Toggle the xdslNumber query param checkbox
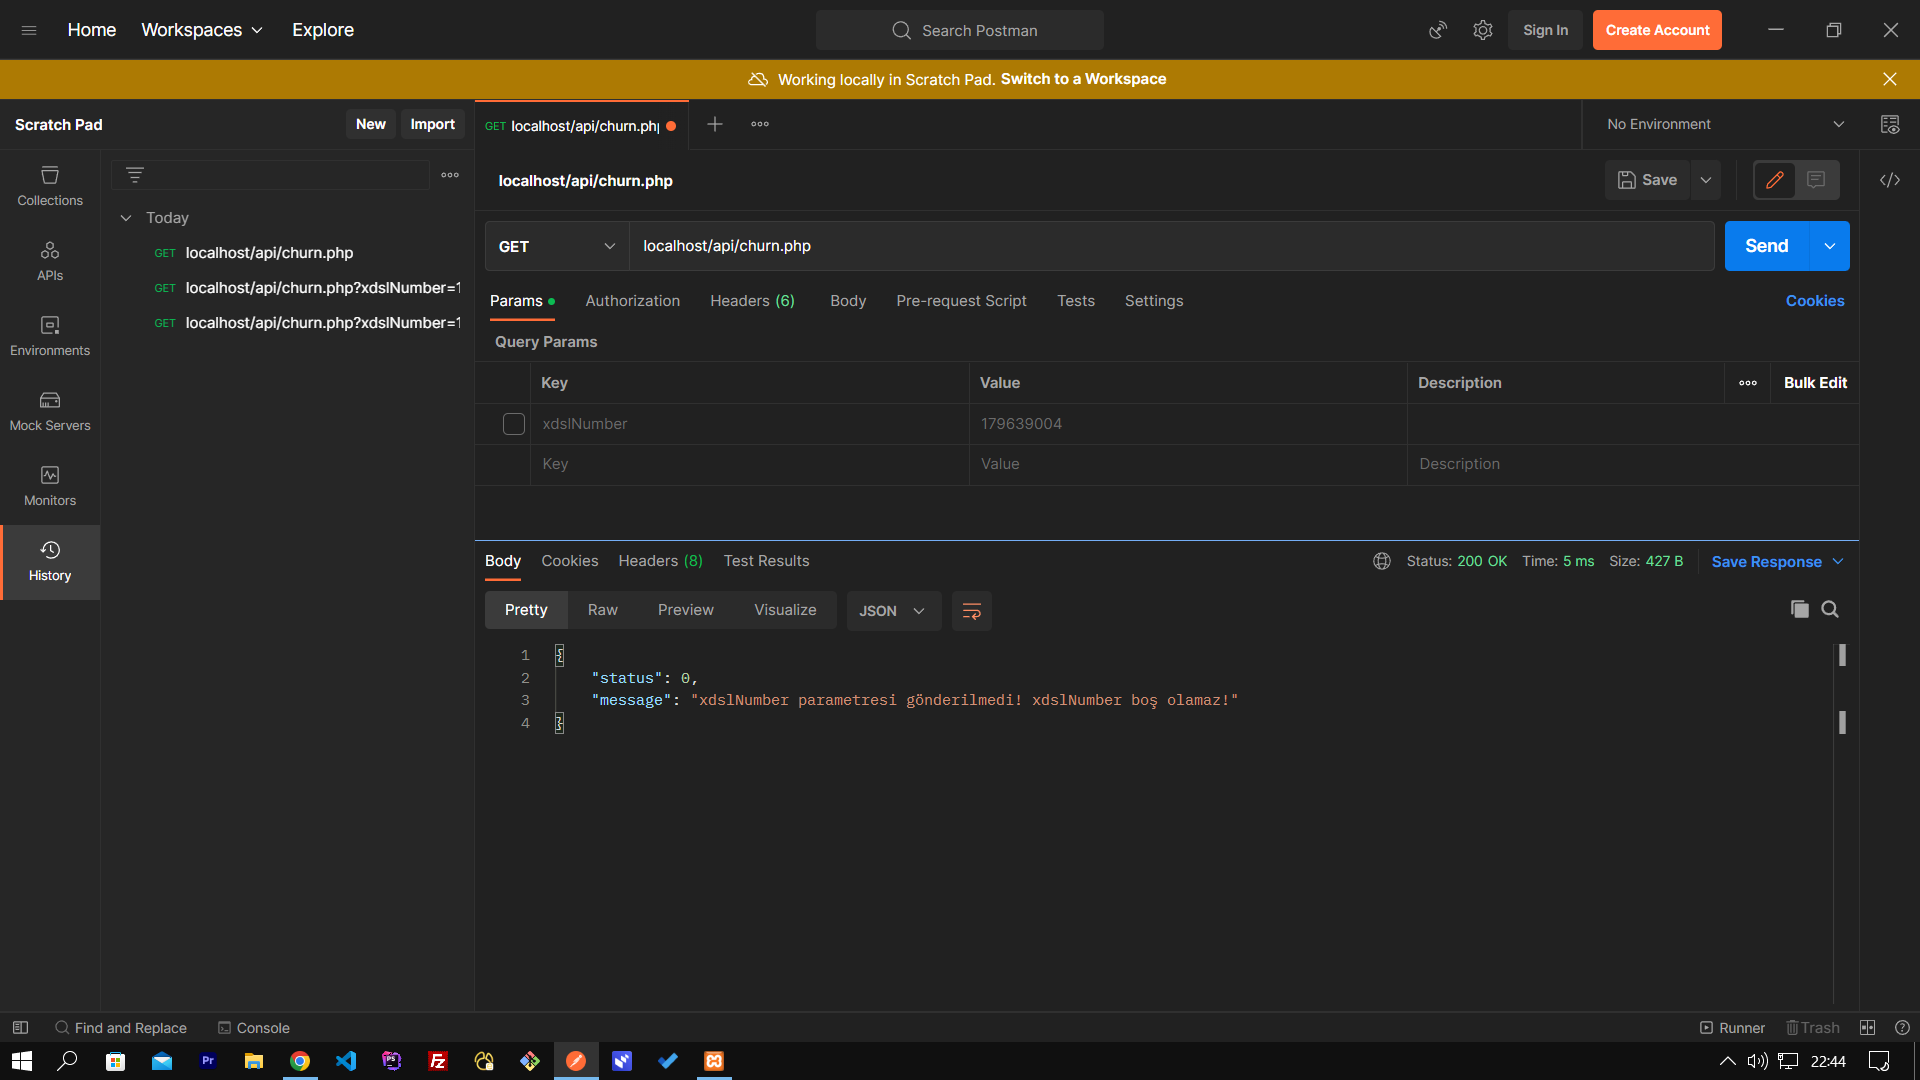The width and height of the screenshot is (1920, 1080). click(x=514, y=423)
